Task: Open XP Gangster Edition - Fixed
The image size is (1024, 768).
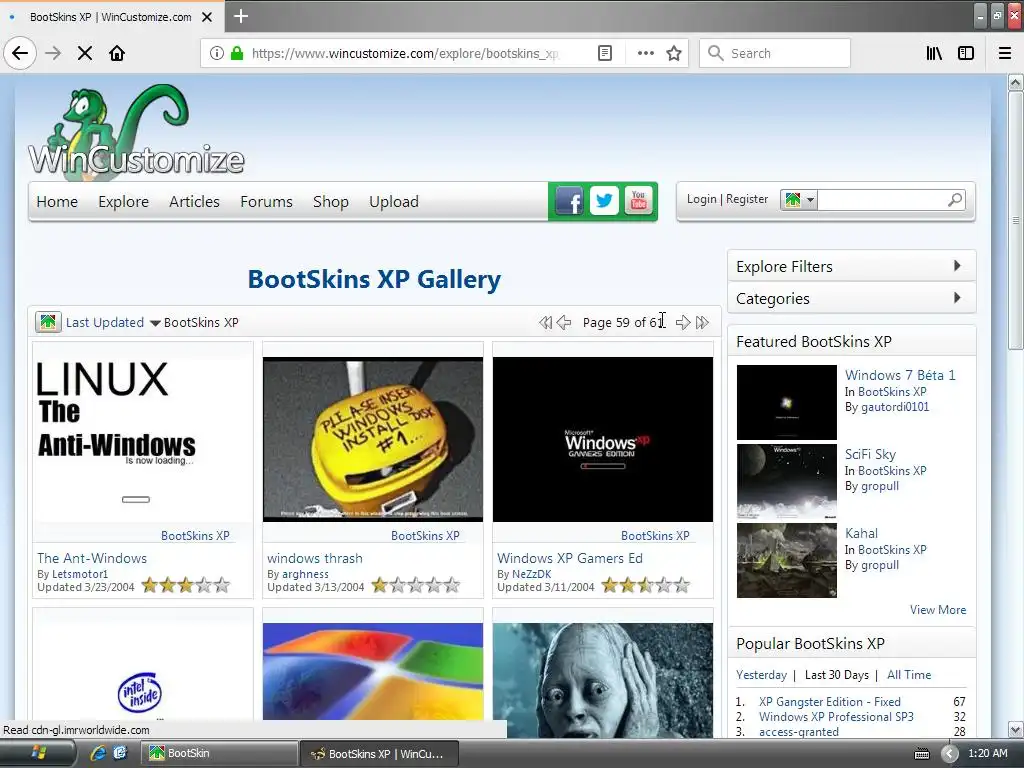Action: tap(829, 701)
